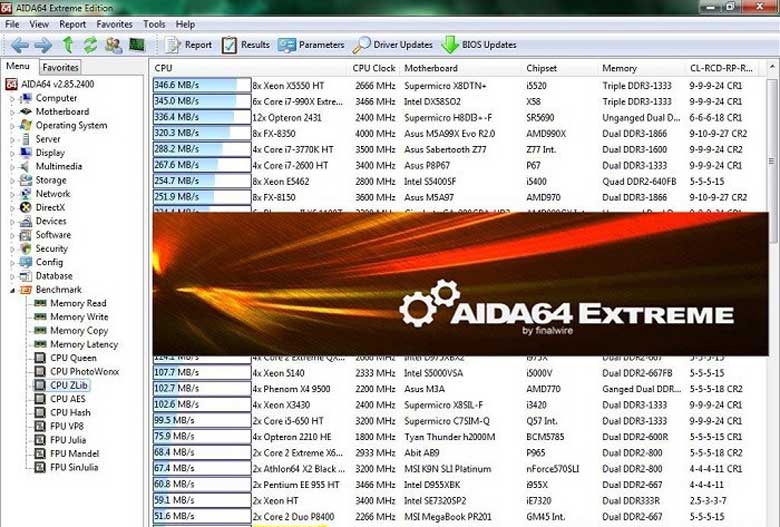The height and width of the screenshot is (527, 780).
Task: Open the Report wizard from the toolbar
Action: [189, 45]
